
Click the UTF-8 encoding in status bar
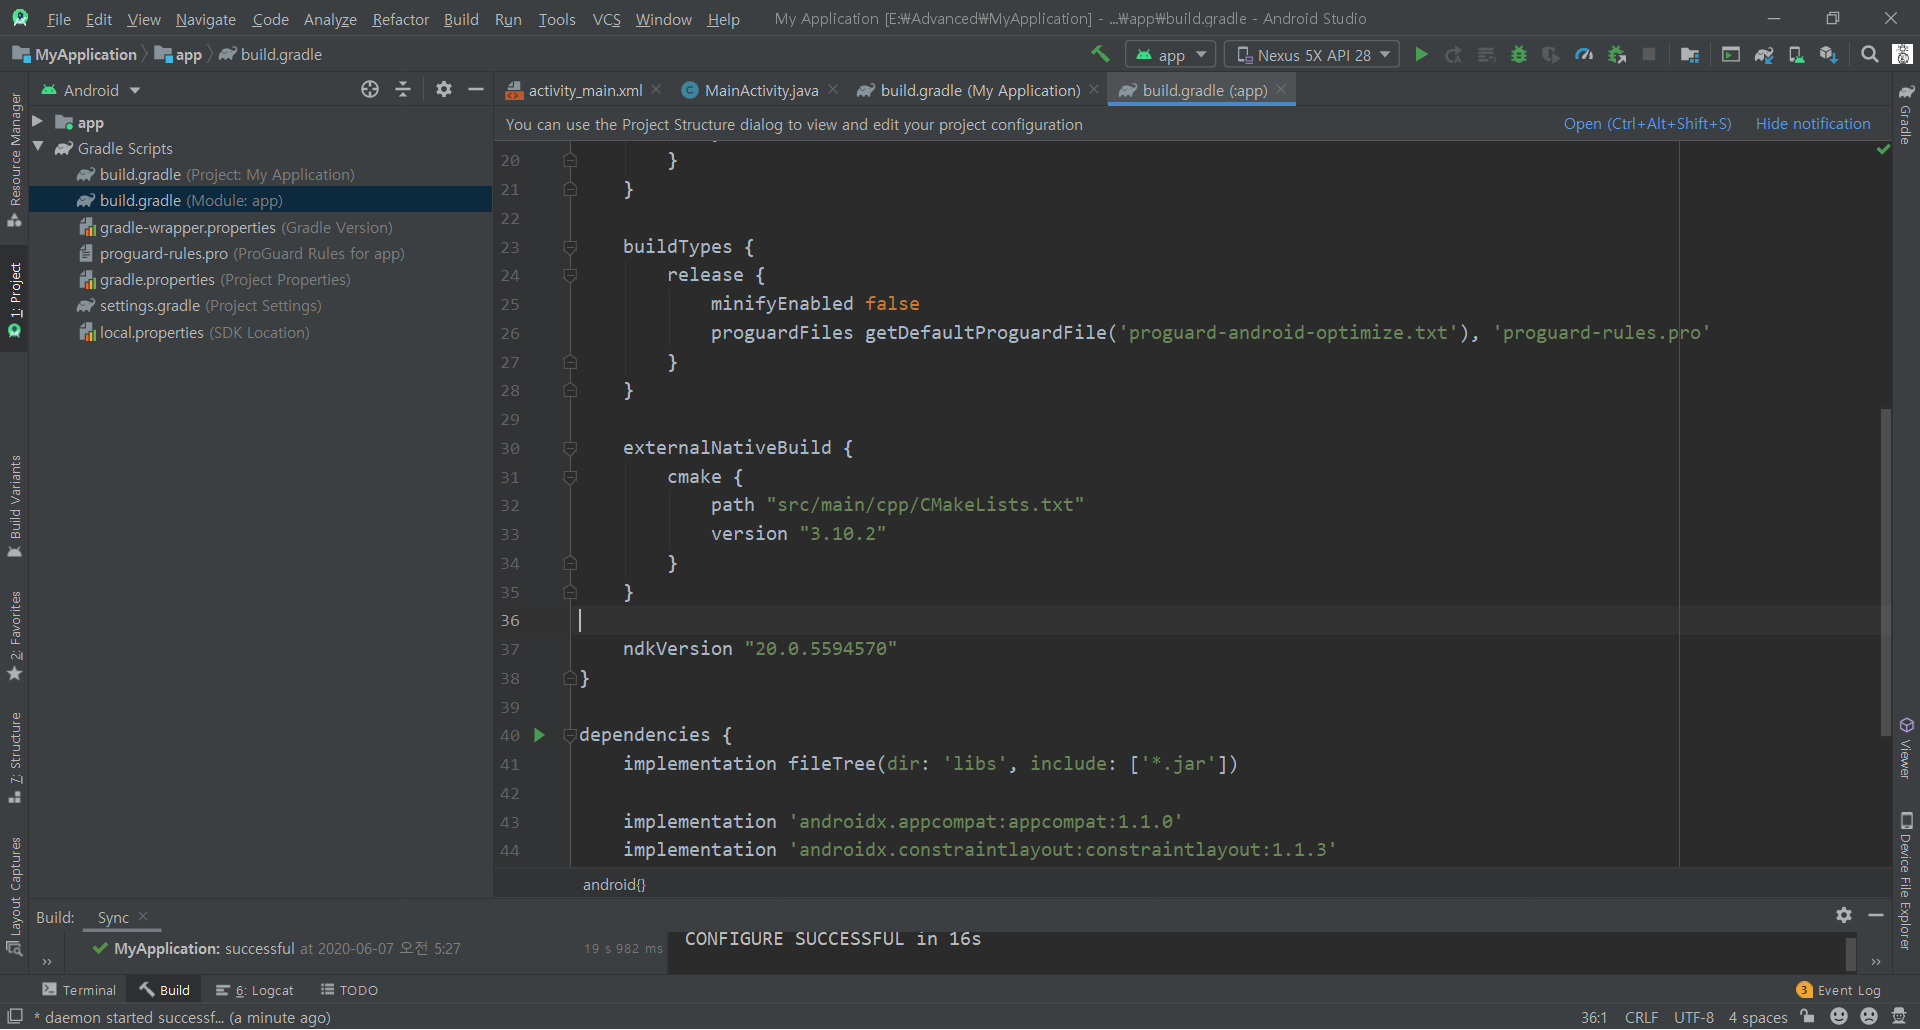point(1693,1017)
